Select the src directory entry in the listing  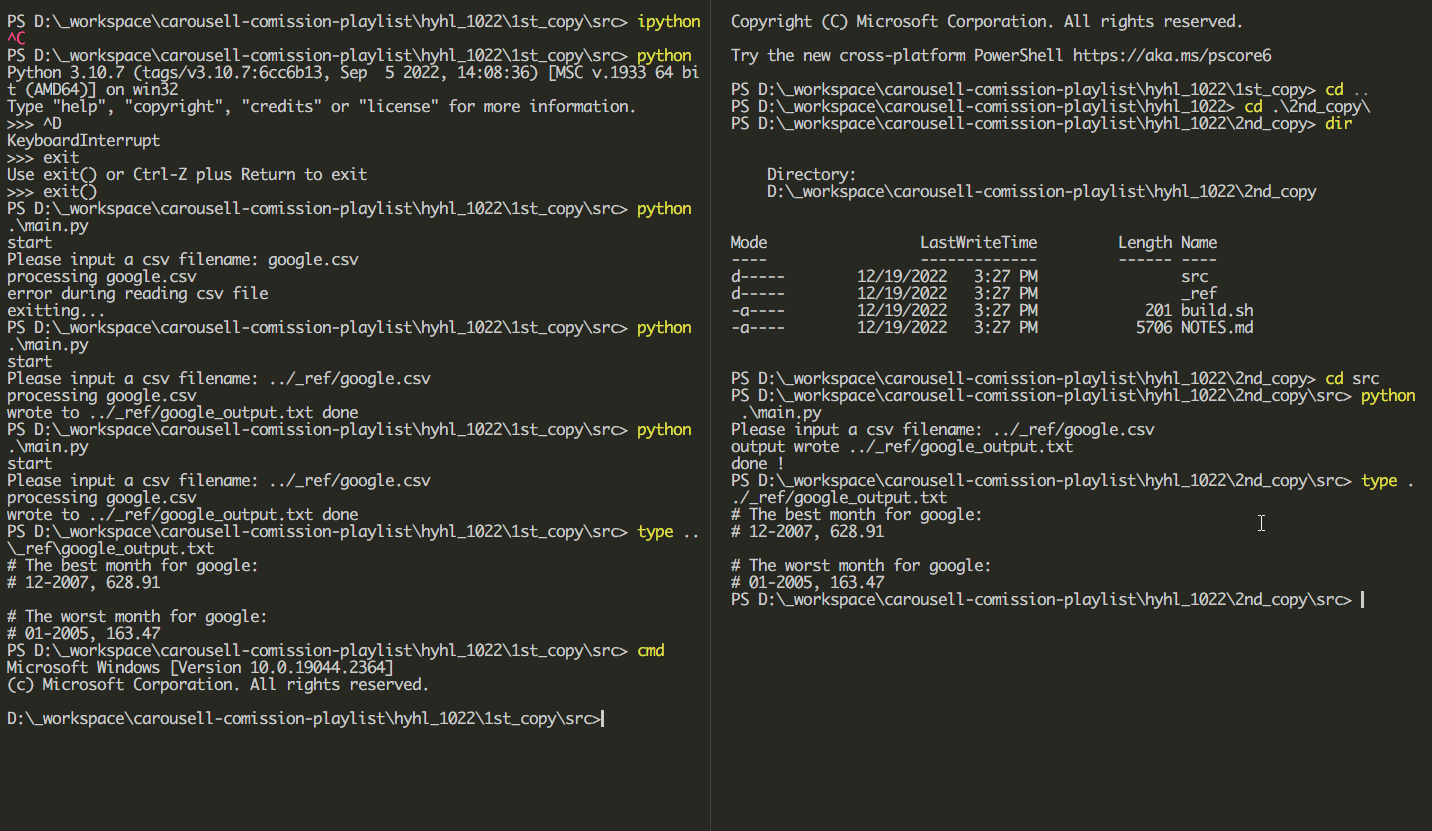[x=1194, y=276]
